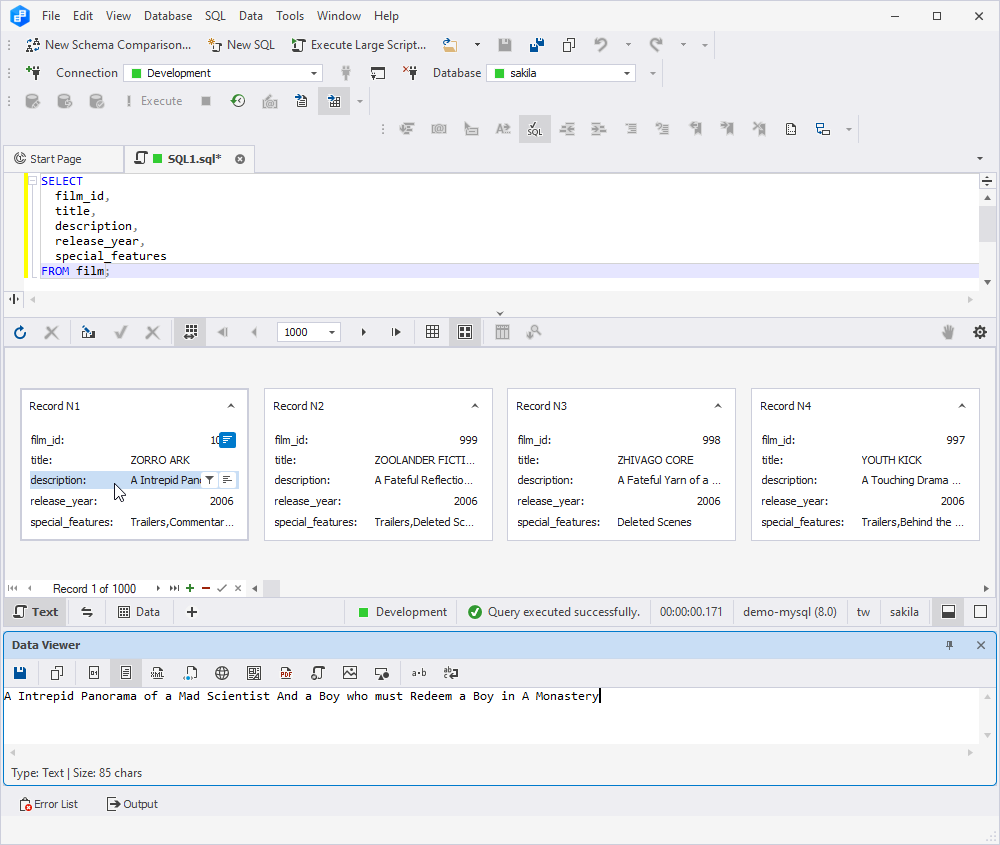Toggle Data Viewer Text view icon
This screenshot has height=845, width=1000.
[126, 673]
